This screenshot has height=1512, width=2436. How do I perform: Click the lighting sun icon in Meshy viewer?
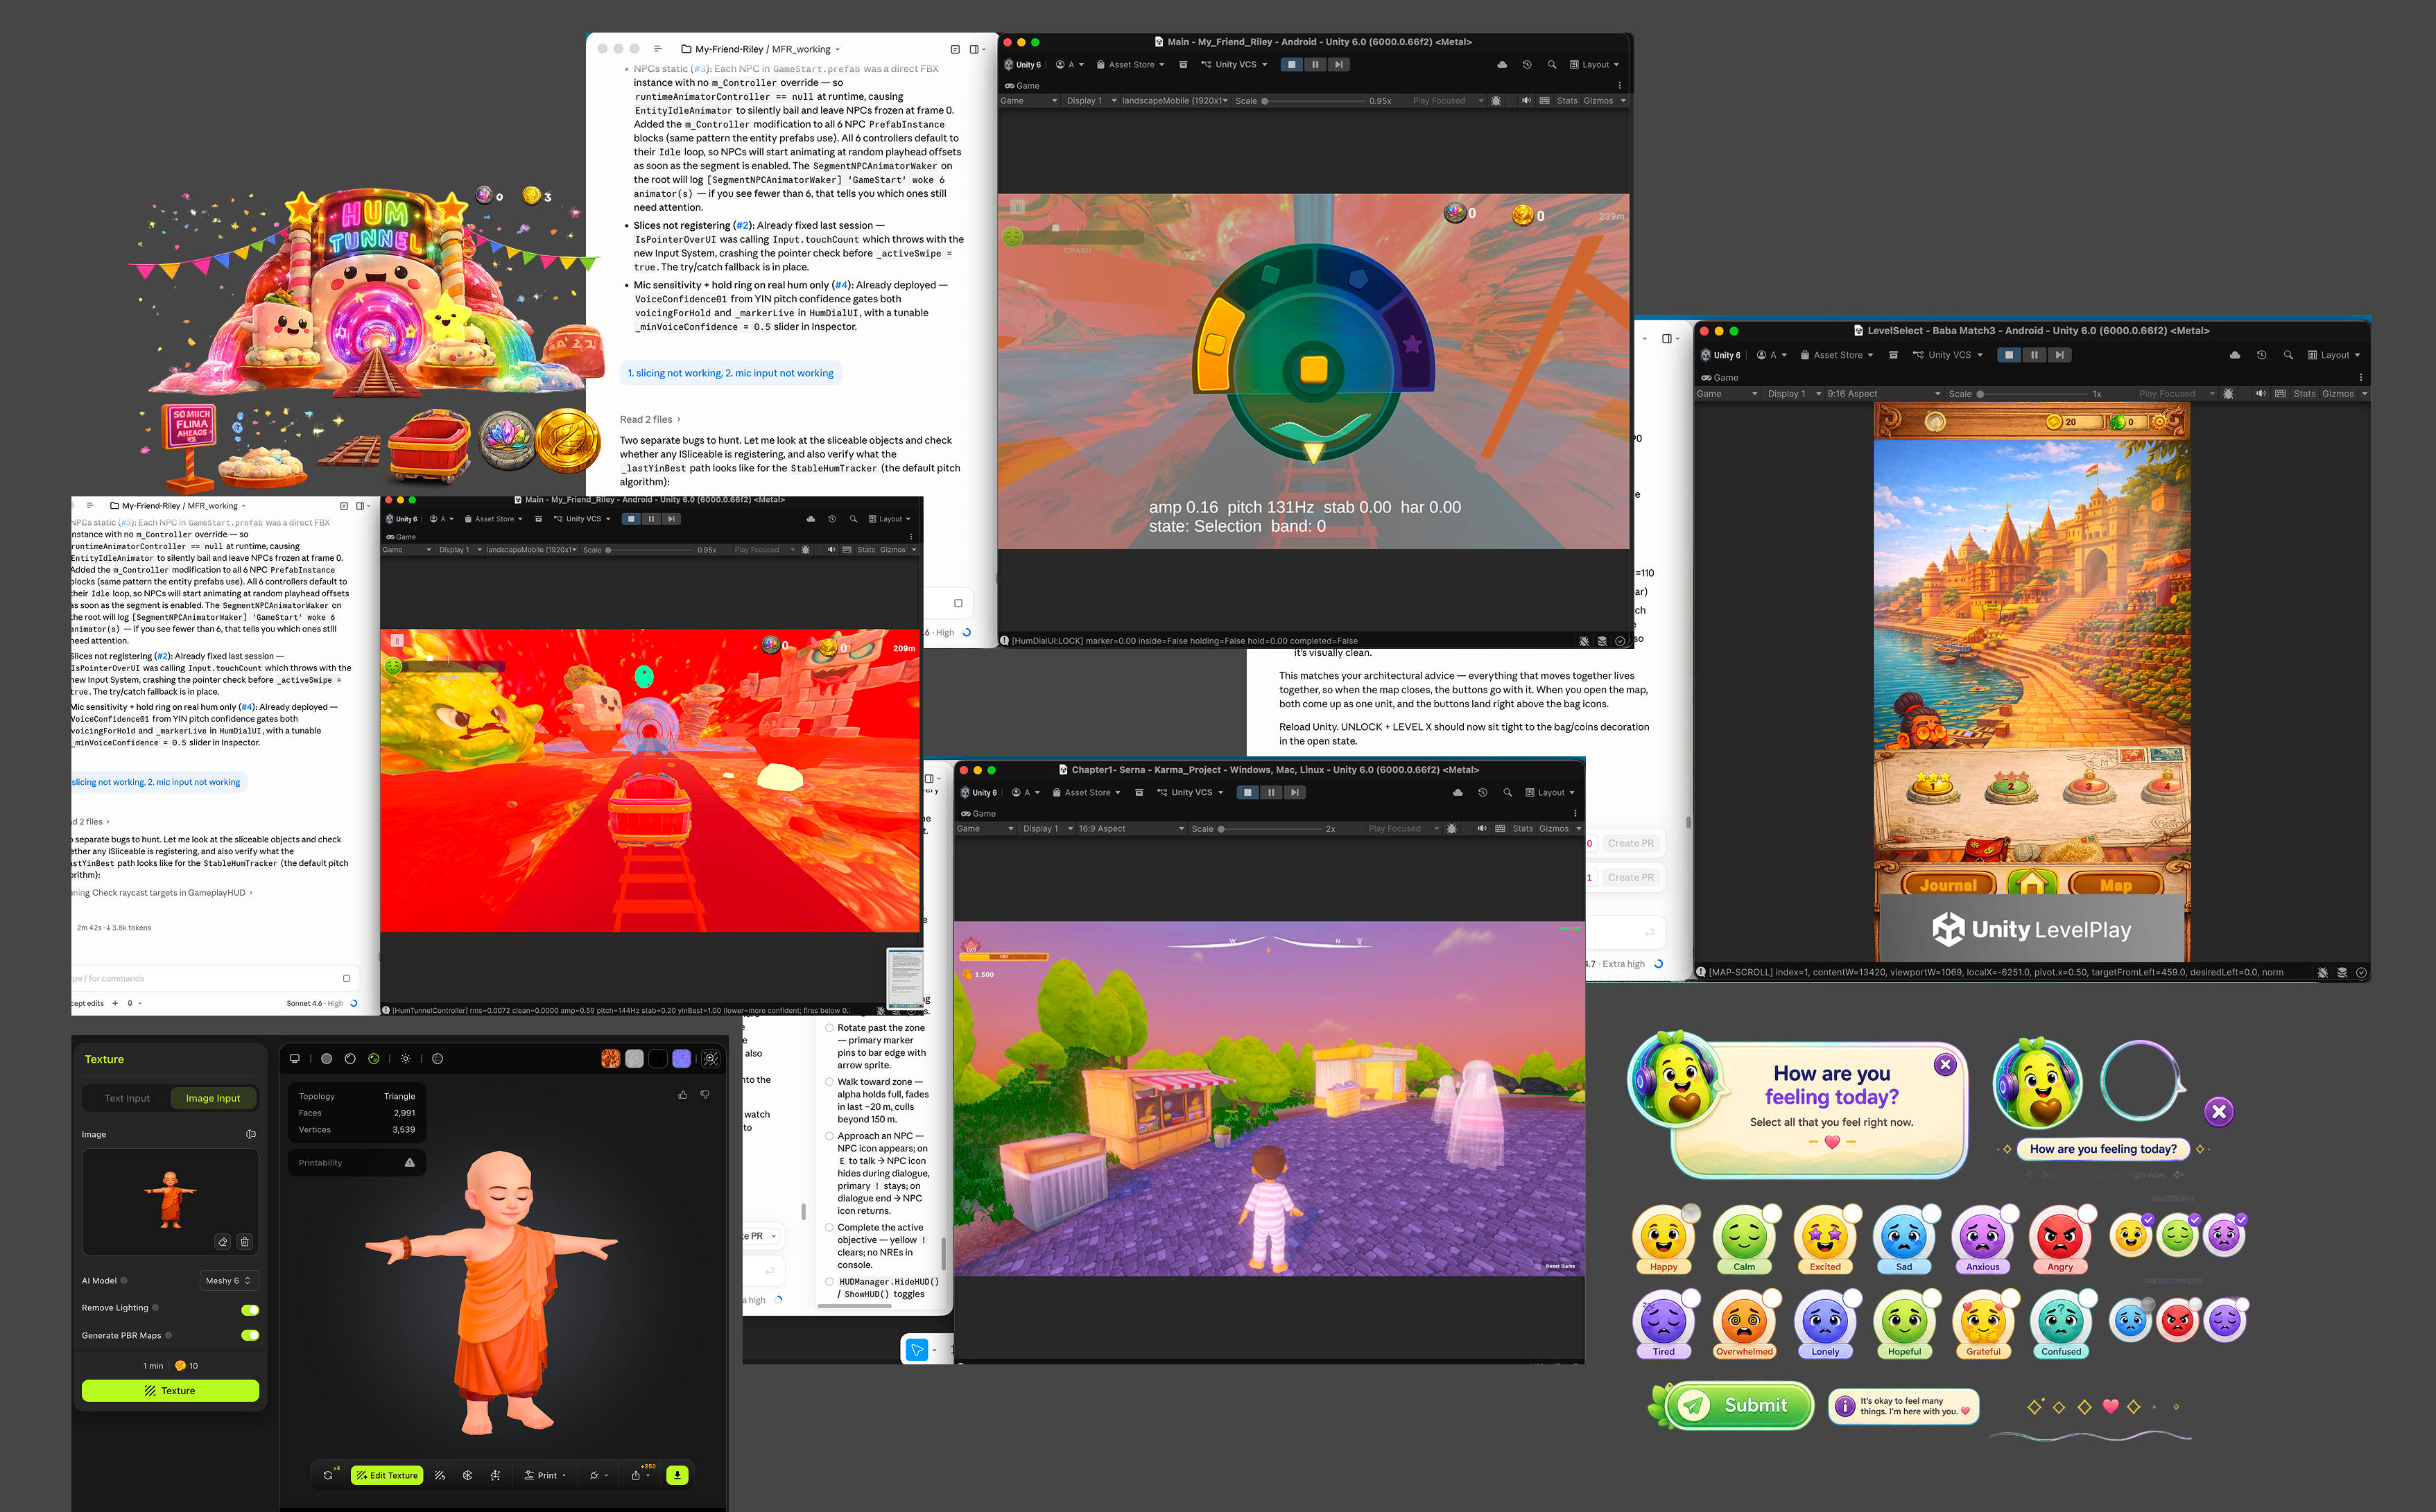[x=405, y=1058]
